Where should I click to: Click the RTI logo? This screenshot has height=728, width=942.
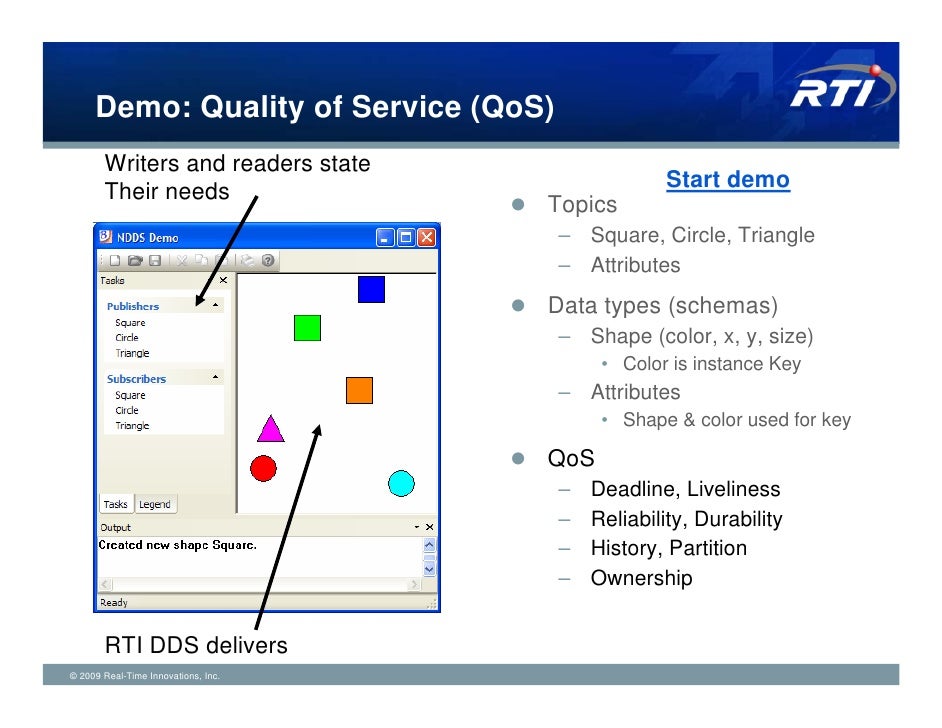point(842,87)
